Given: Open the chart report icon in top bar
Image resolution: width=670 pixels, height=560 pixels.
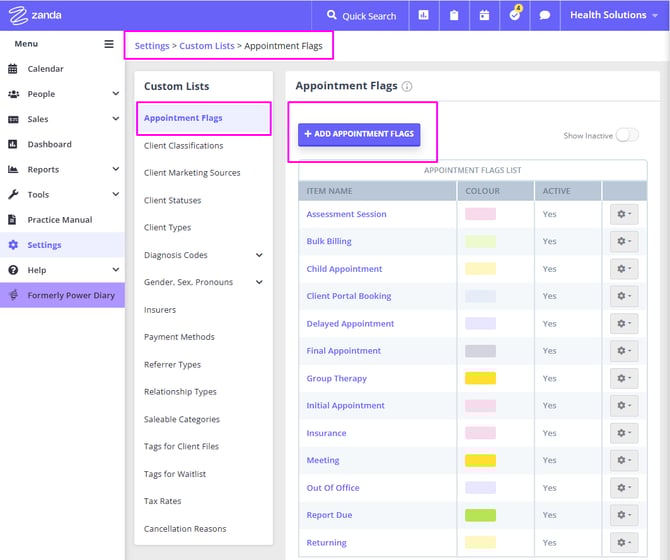Looking at the screenshot, I should pyautogui.click(x=424, y=15).
